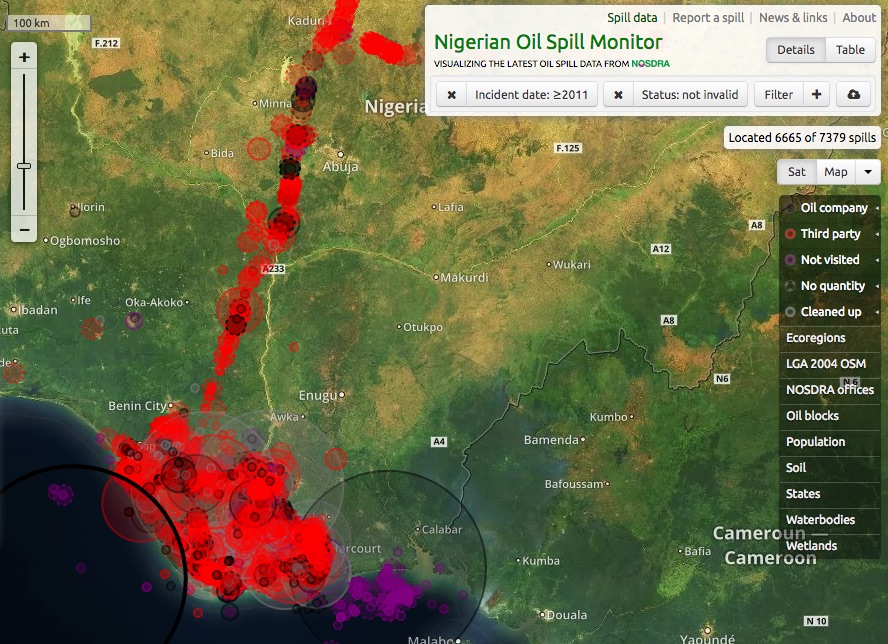888x644 pixels.
Task: Open the base layer dropdown arrow beside Map
Action: [868, 172]
